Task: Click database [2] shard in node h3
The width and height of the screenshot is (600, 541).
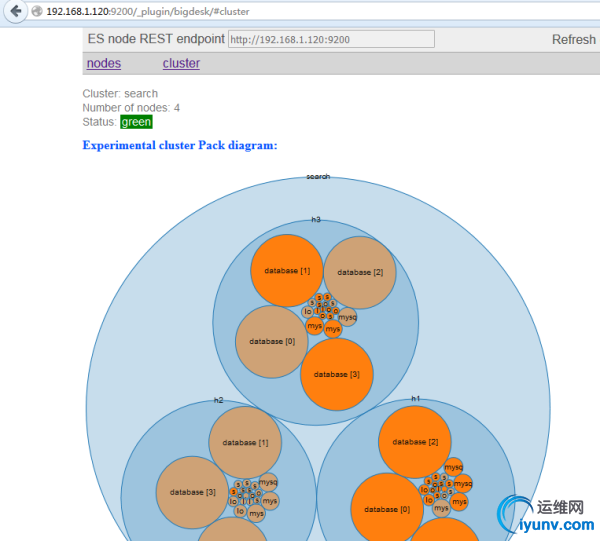Action: coord(360,272)
